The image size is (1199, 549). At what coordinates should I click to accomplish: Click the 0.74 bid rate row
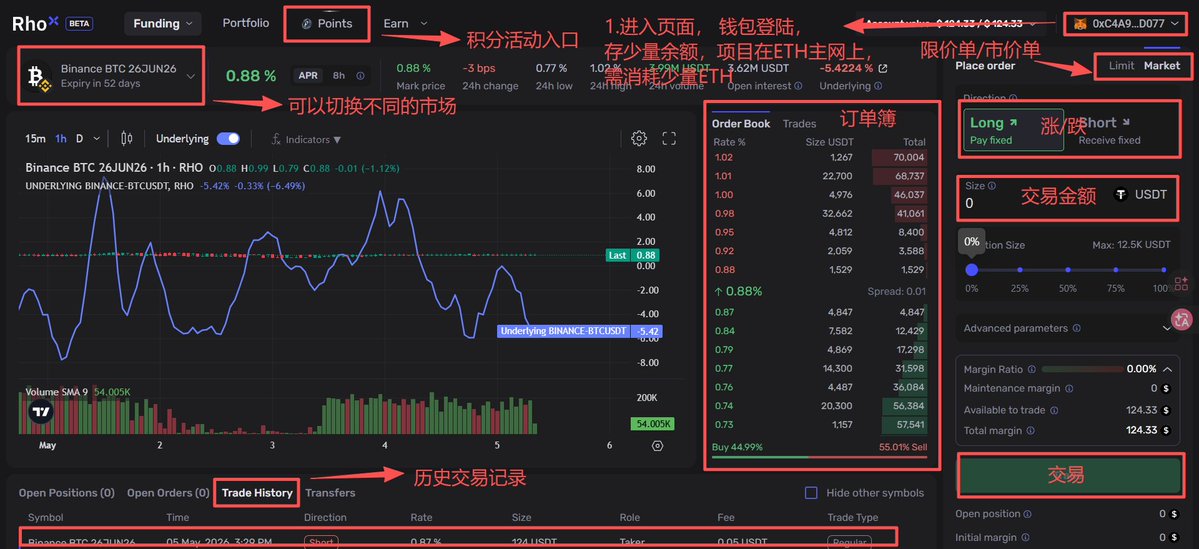click(x=819, y=406)
